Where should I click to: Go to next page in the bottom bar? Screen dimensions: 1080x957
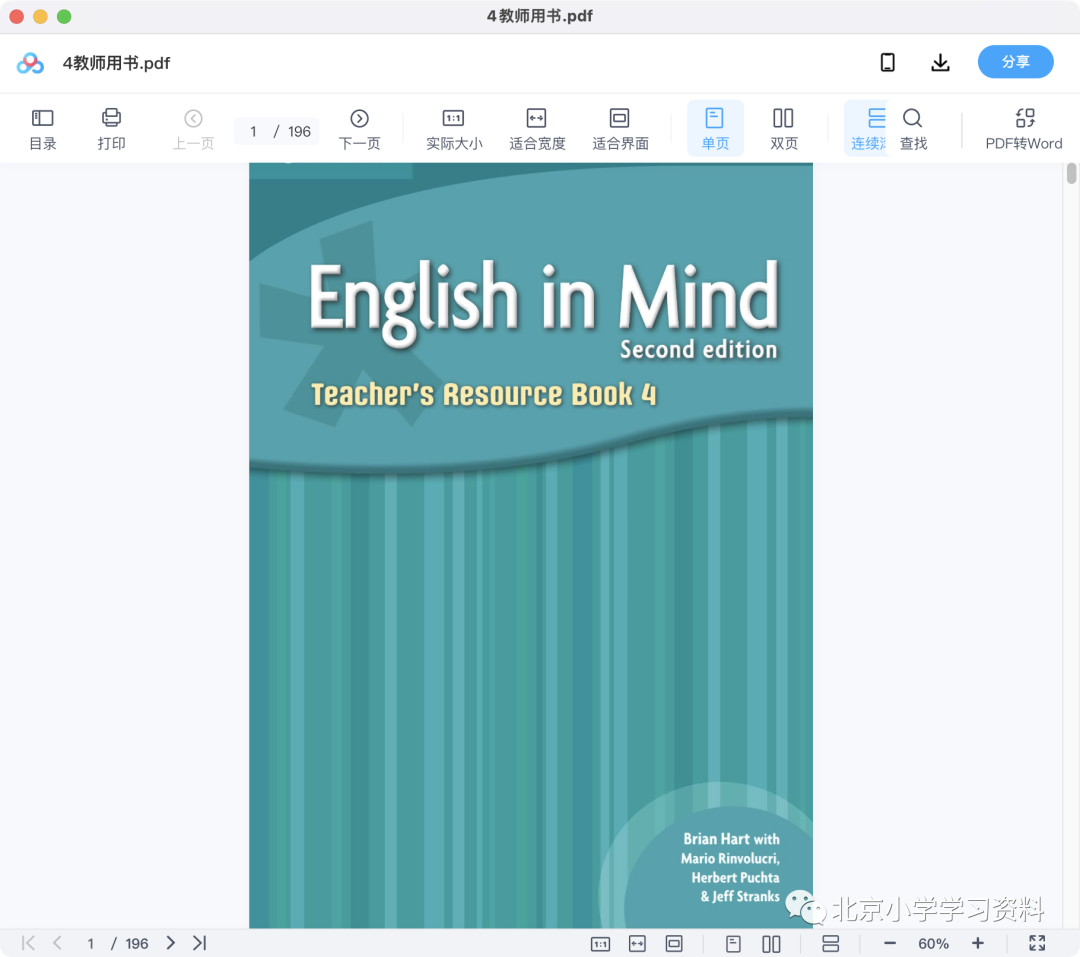(x=170, y=943)
